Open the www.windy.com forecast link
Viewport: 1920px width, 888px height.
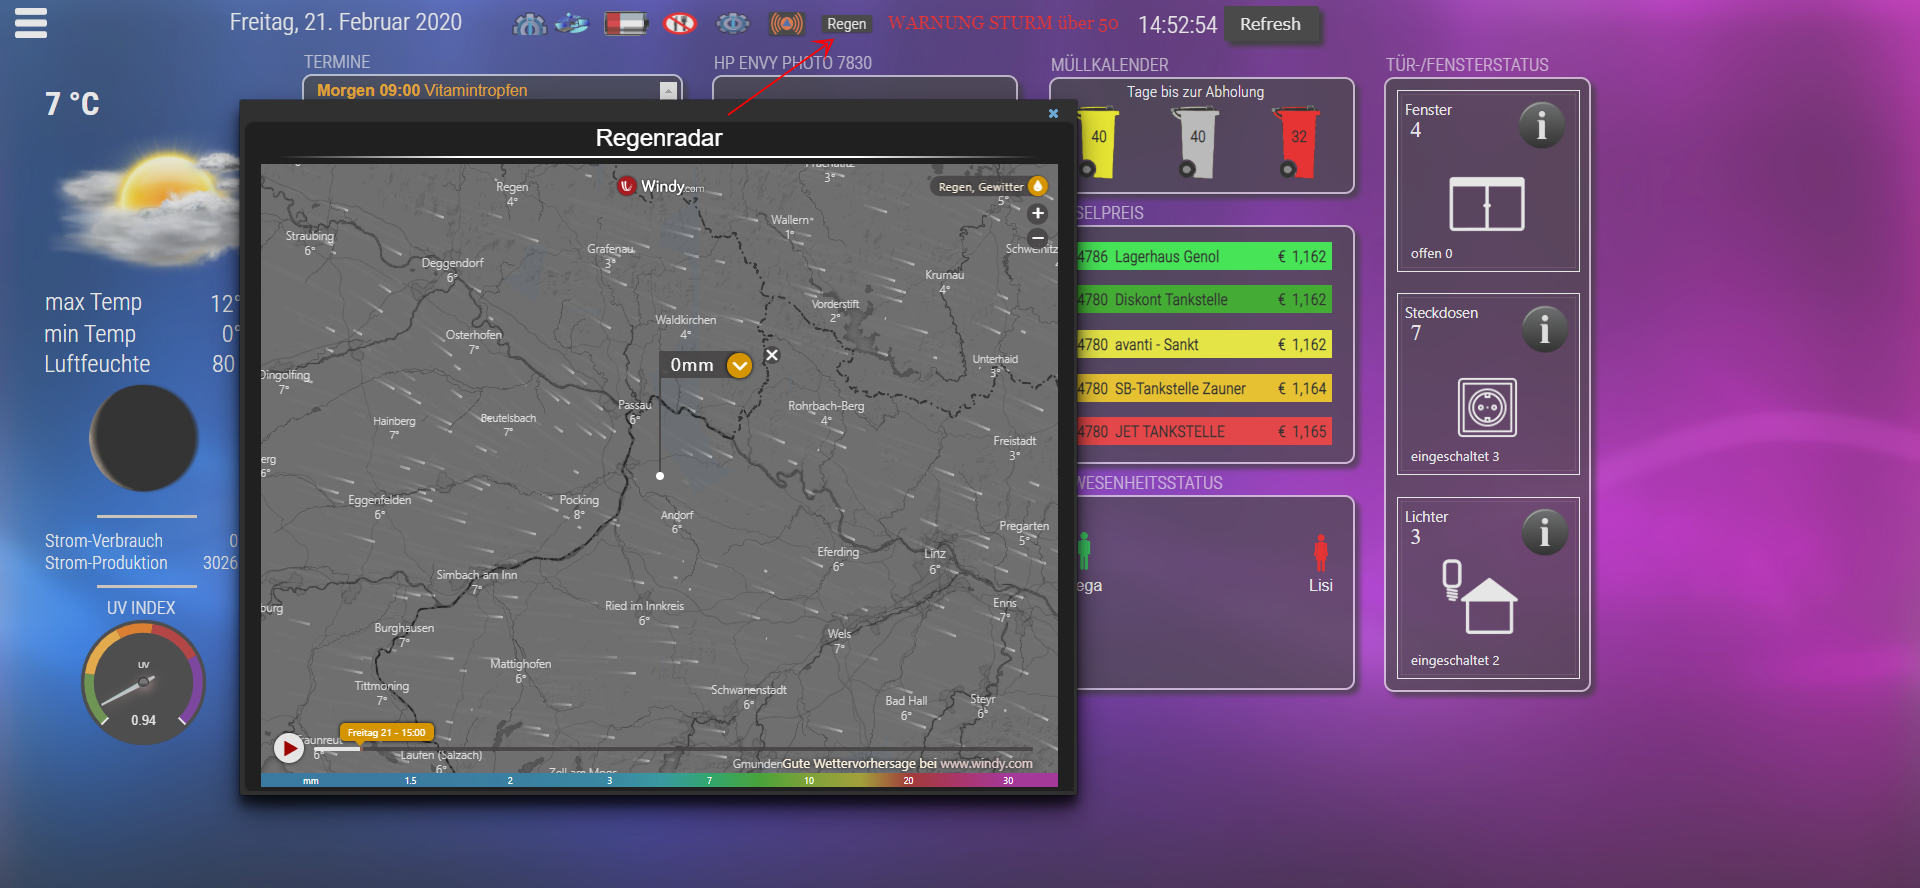click(x=985, y=763)
